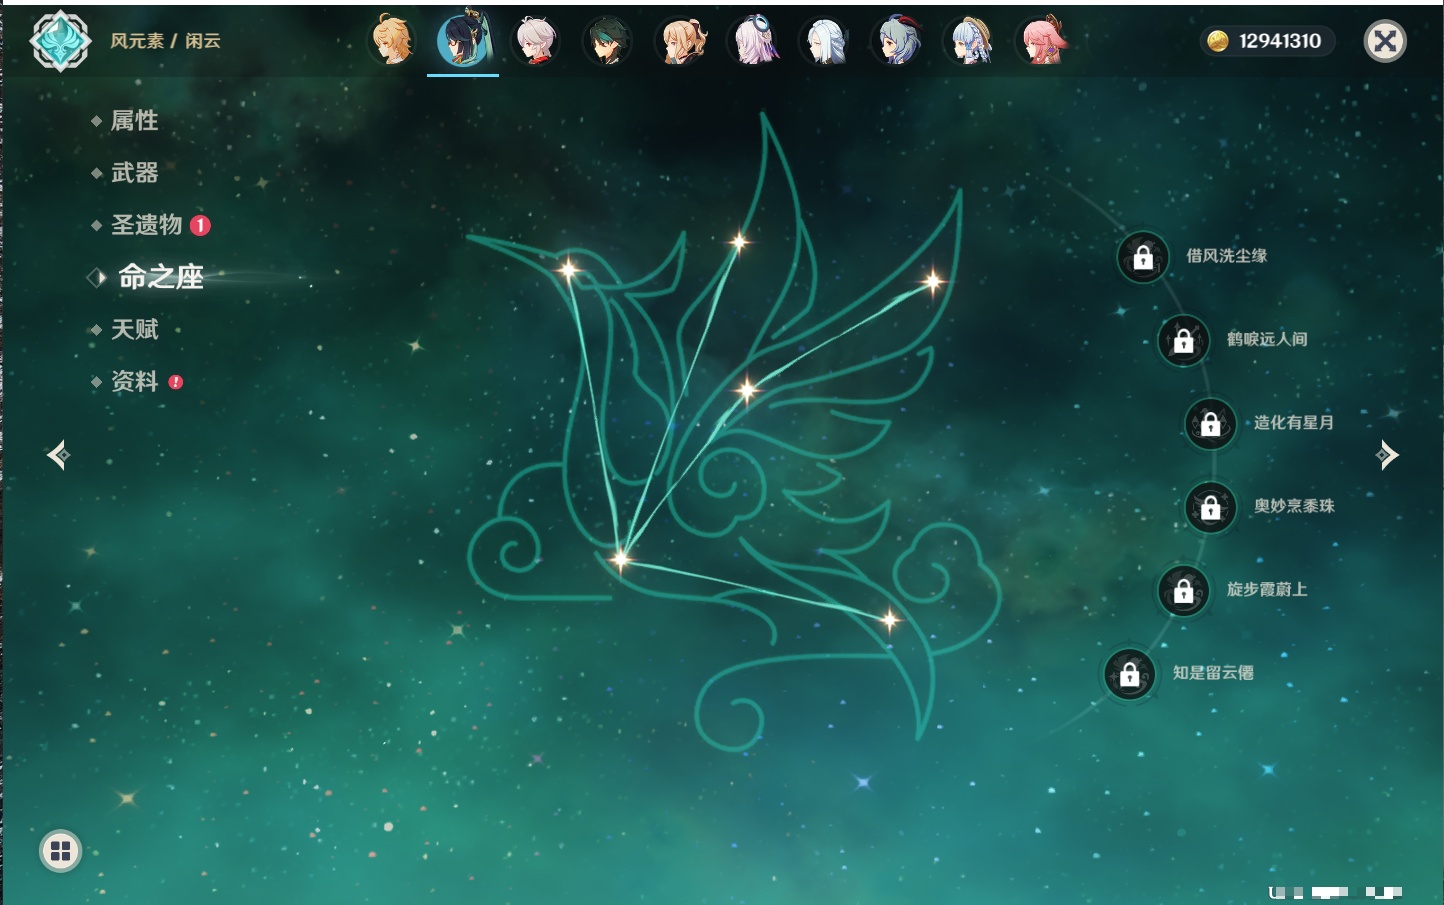The height and width of the screenshot is (905, 1444).
Task: View locked constellation 奥妙烹黍珠
Action: click(x=1211, y=507)
